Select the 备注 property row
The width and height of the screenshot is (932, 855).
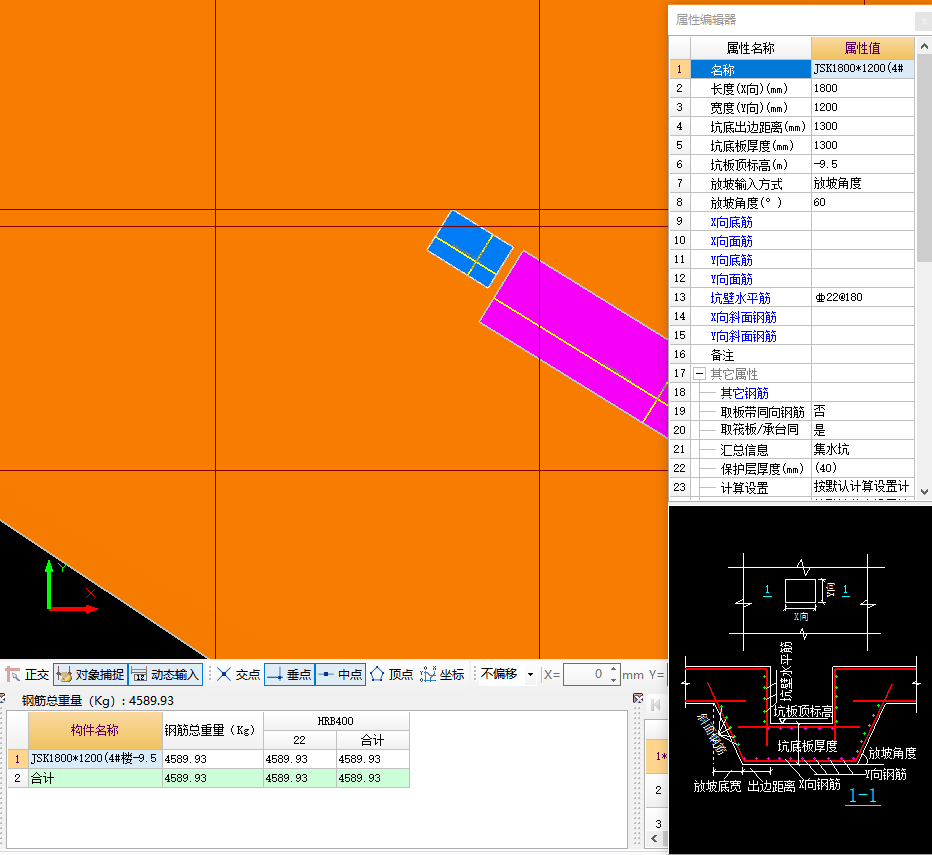click(x=750, y=355)
